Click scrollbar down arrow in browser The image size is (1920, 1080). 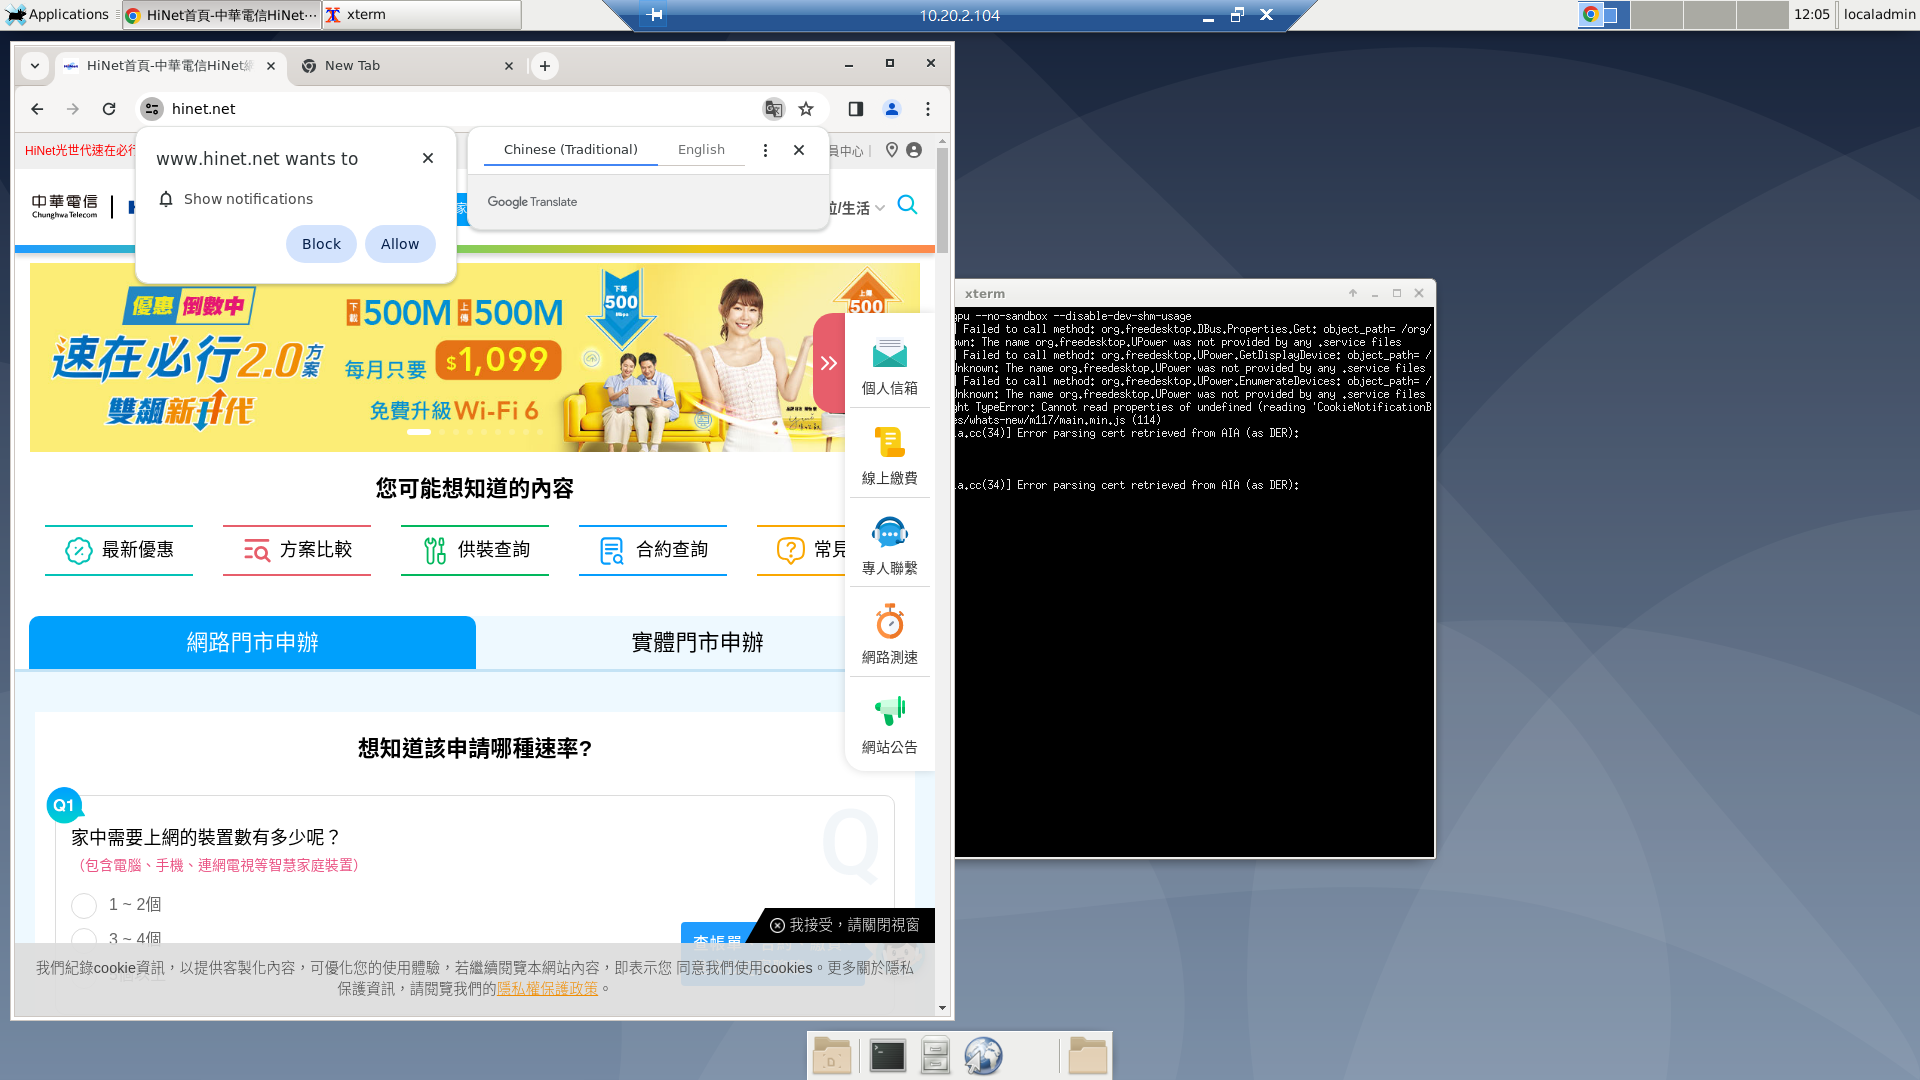click(x=942, y=1008)
